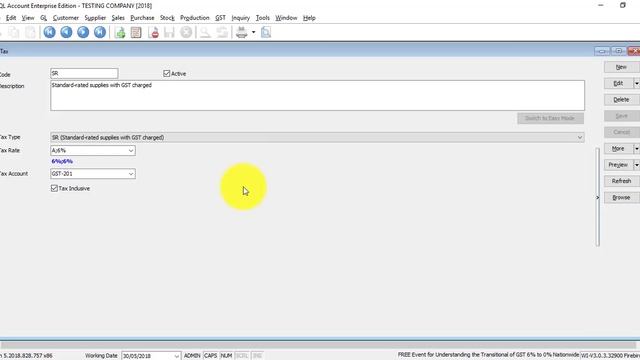640x360 pixels.
Task: Open the Purchase menu
Action: coord(142,18)
